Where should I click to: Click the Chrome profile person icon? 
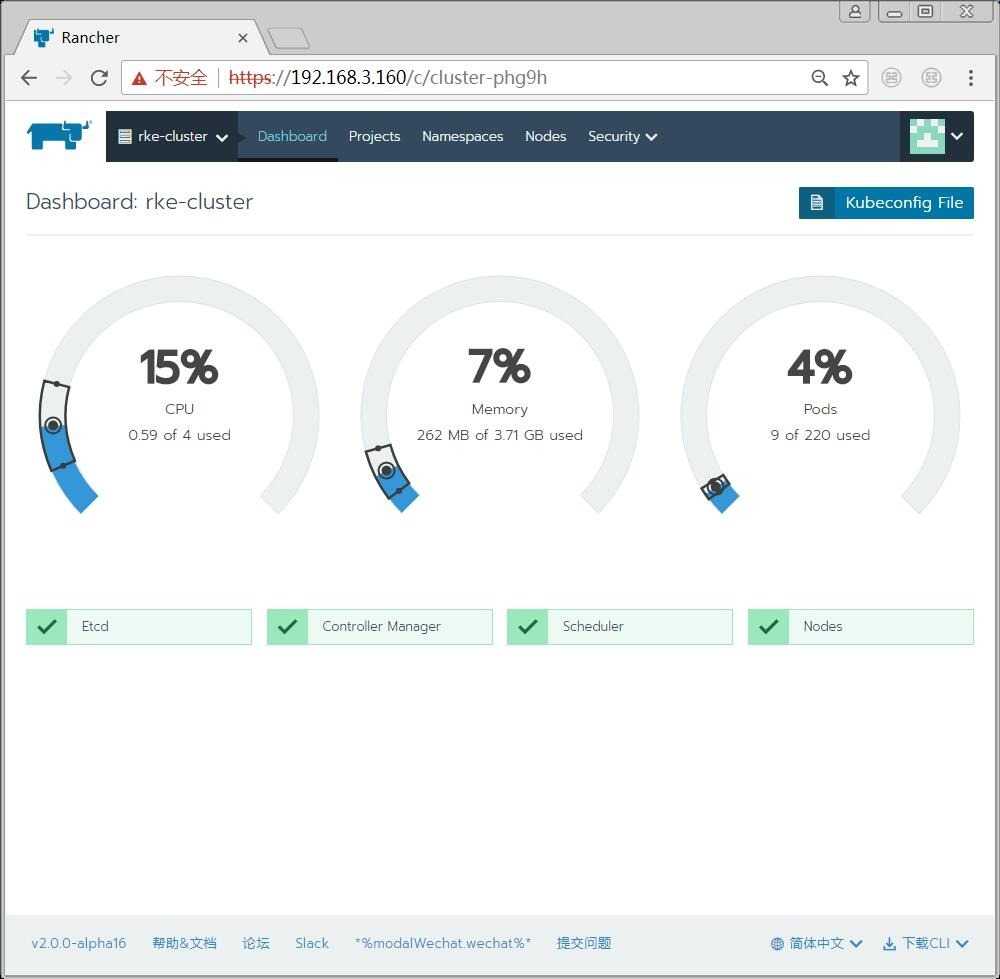(855, 11)
